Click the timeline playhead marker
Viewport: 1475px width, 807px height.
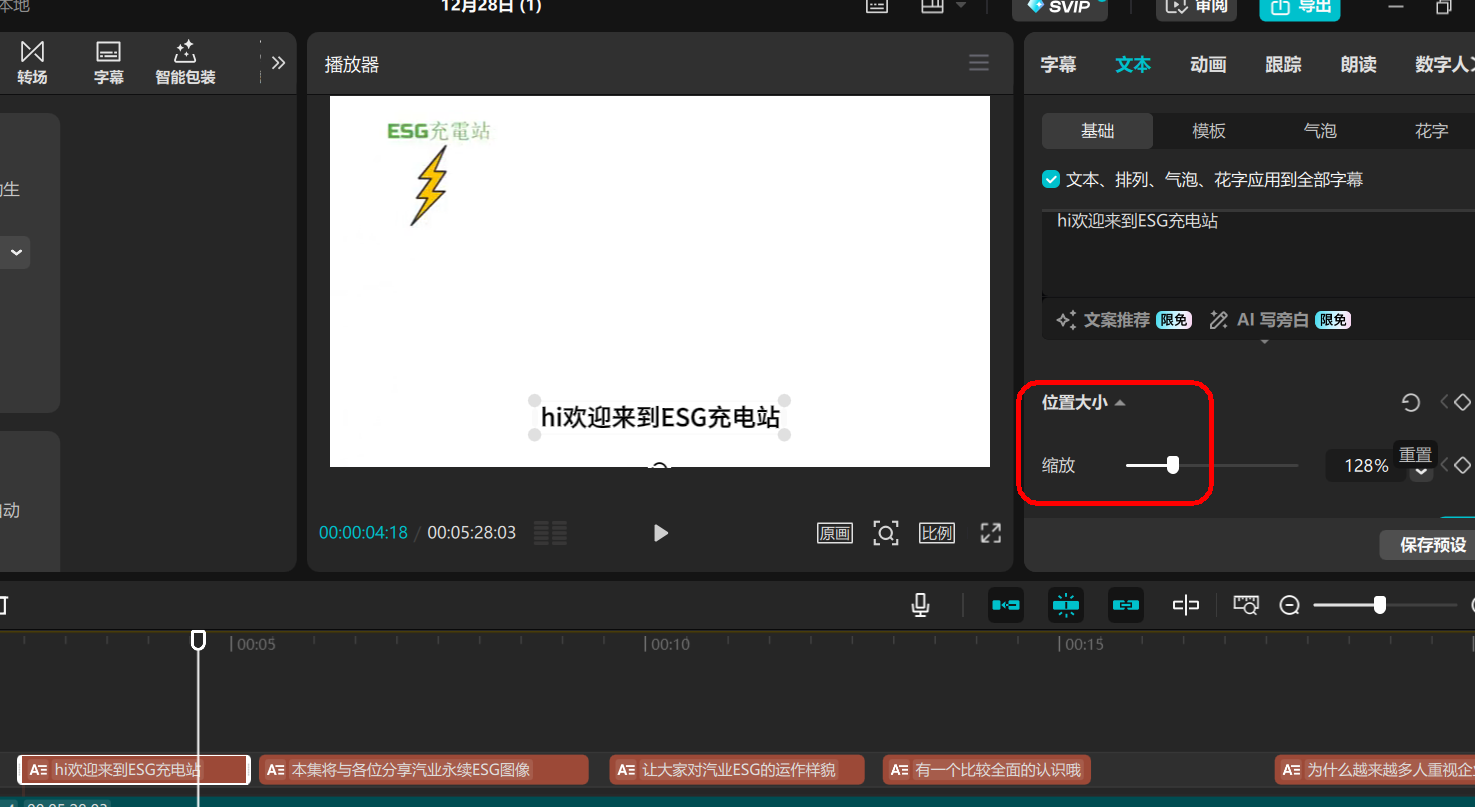(198, 640)
